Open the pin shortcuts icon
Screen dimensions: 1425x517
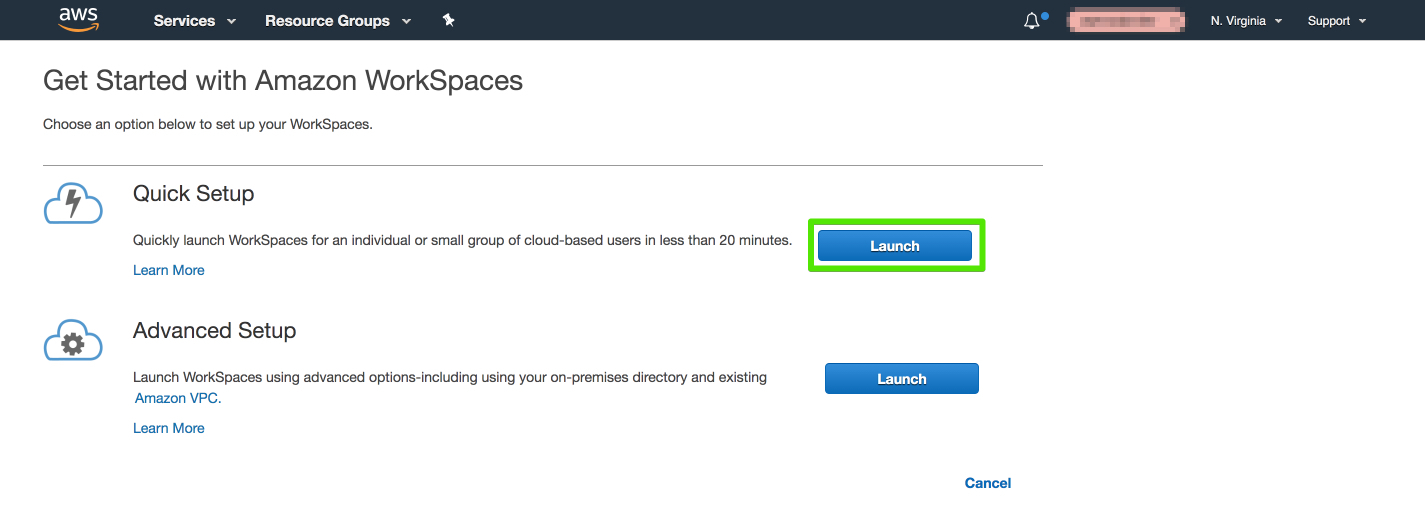click(x=449, y=20)
